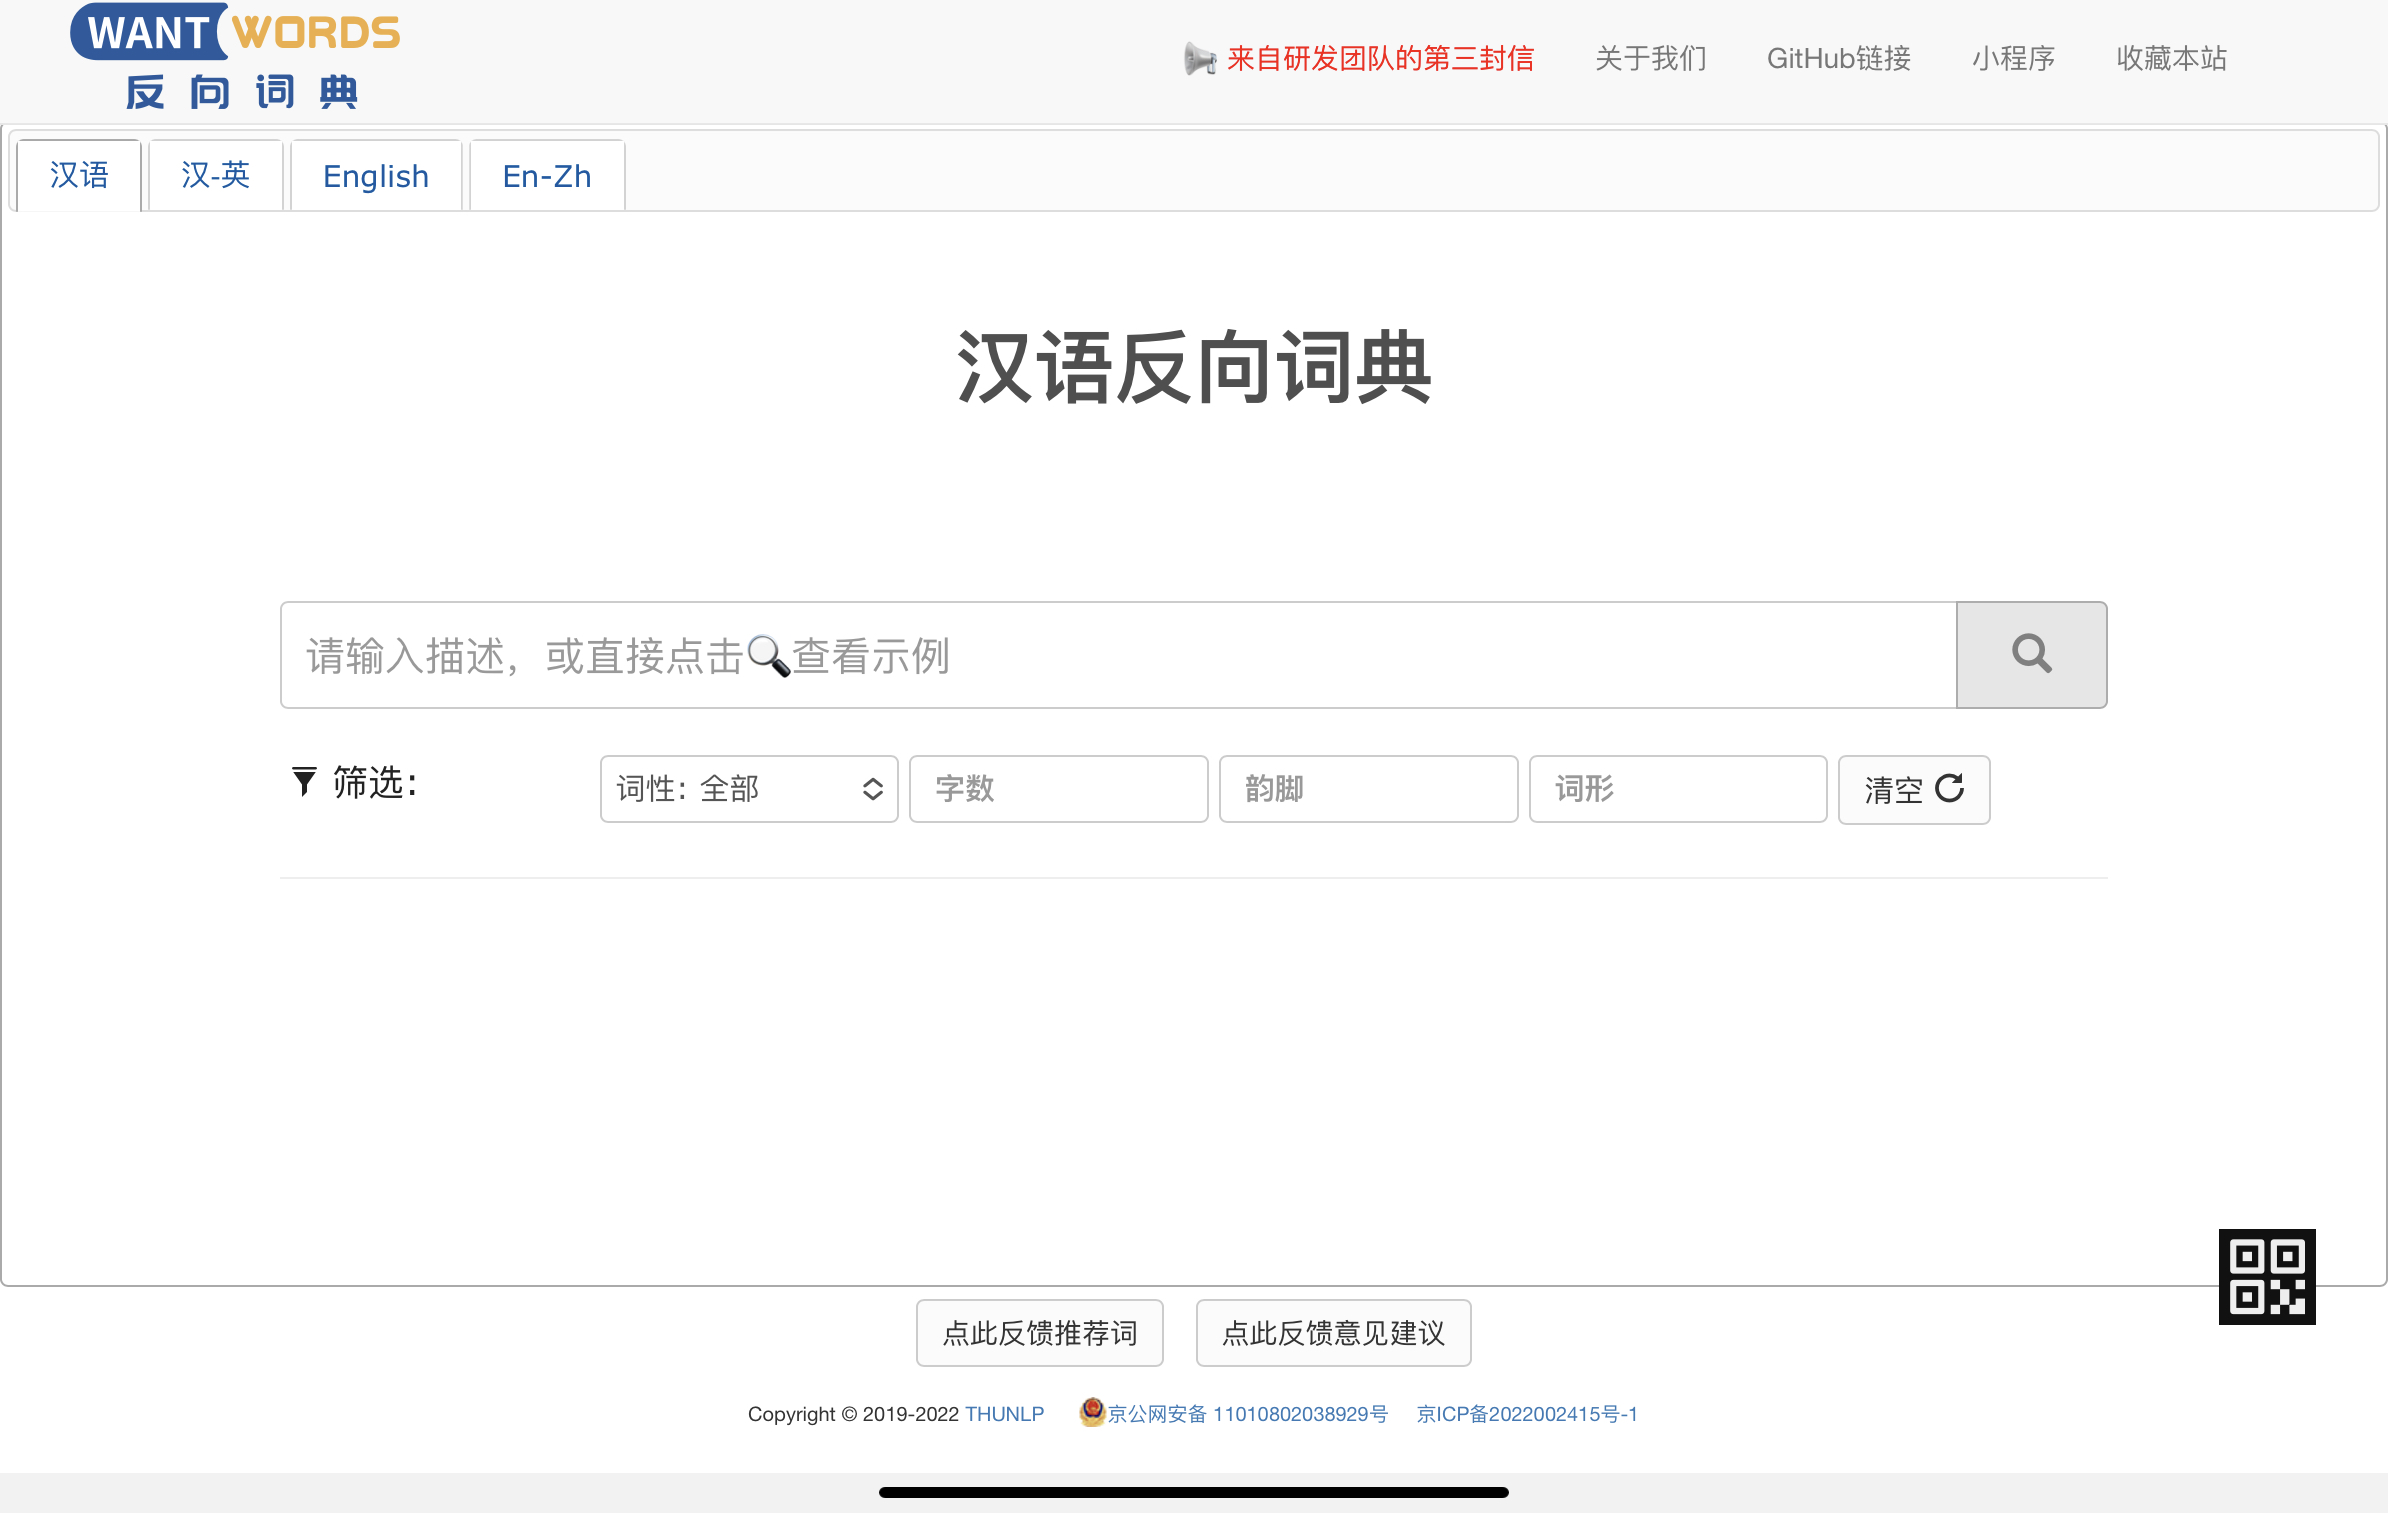The width and height of the screenshot is (2388, 1513).
Task: Open the 关于我们 about page
Action: (x=1650, y=59)
